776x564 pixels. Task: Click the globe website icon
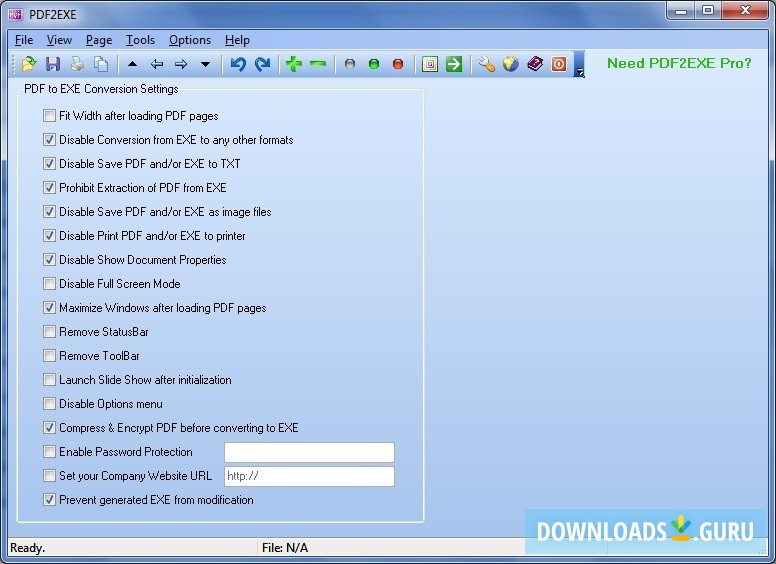510,64
